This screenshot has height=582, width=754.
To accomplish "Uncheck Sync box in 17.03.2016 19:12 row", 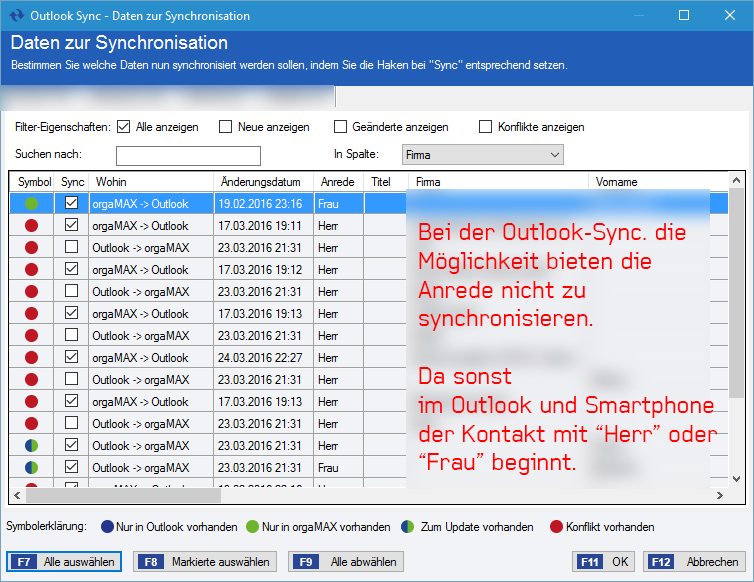I will [71, 268].
